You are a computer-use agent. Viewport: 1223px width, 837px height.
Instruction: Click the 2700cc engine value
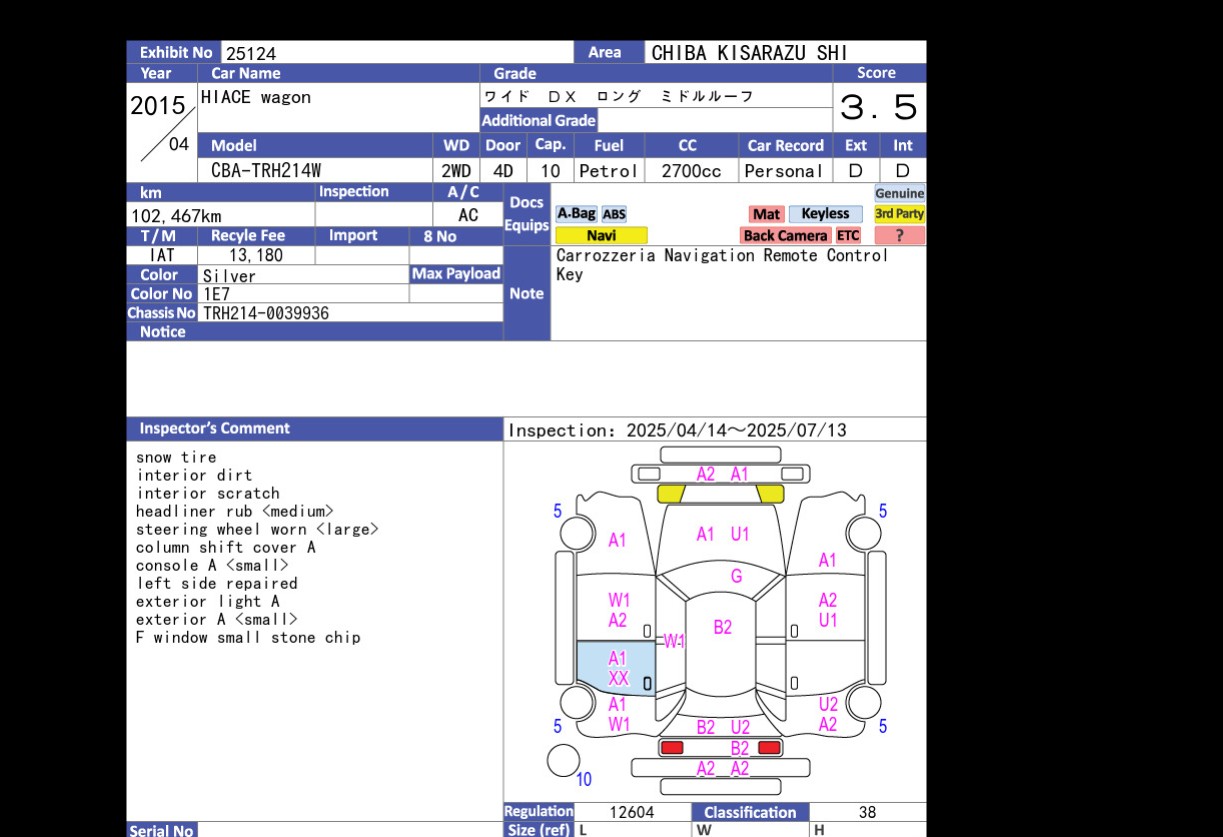[691, 171]
